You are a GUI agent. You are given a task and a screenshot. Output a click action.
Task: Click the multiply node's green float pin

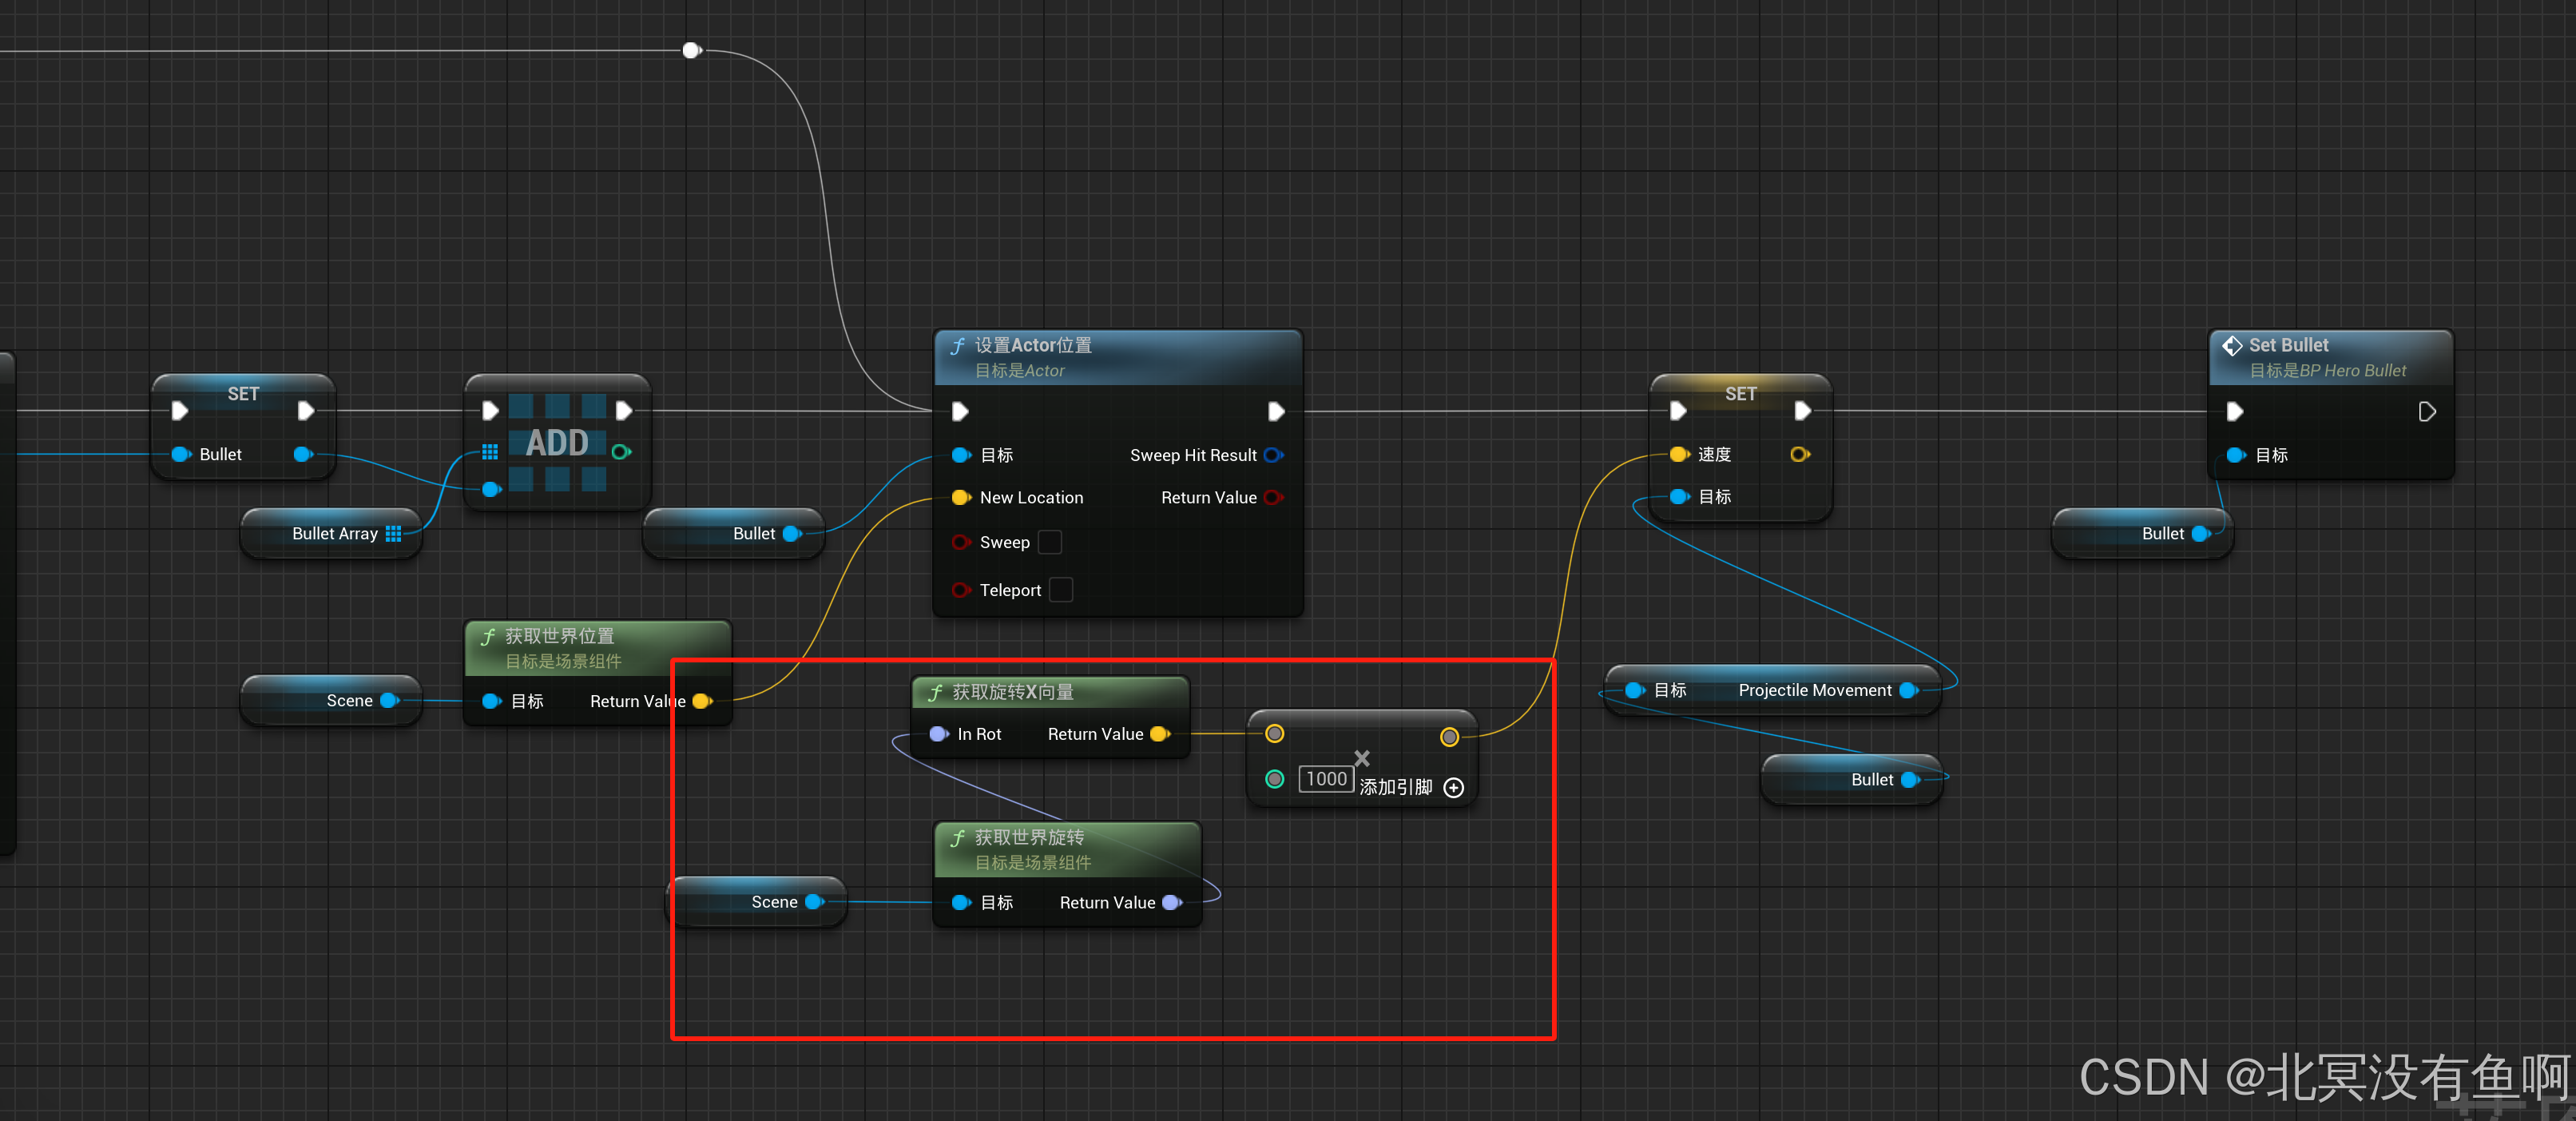[x=1274, y=779]
